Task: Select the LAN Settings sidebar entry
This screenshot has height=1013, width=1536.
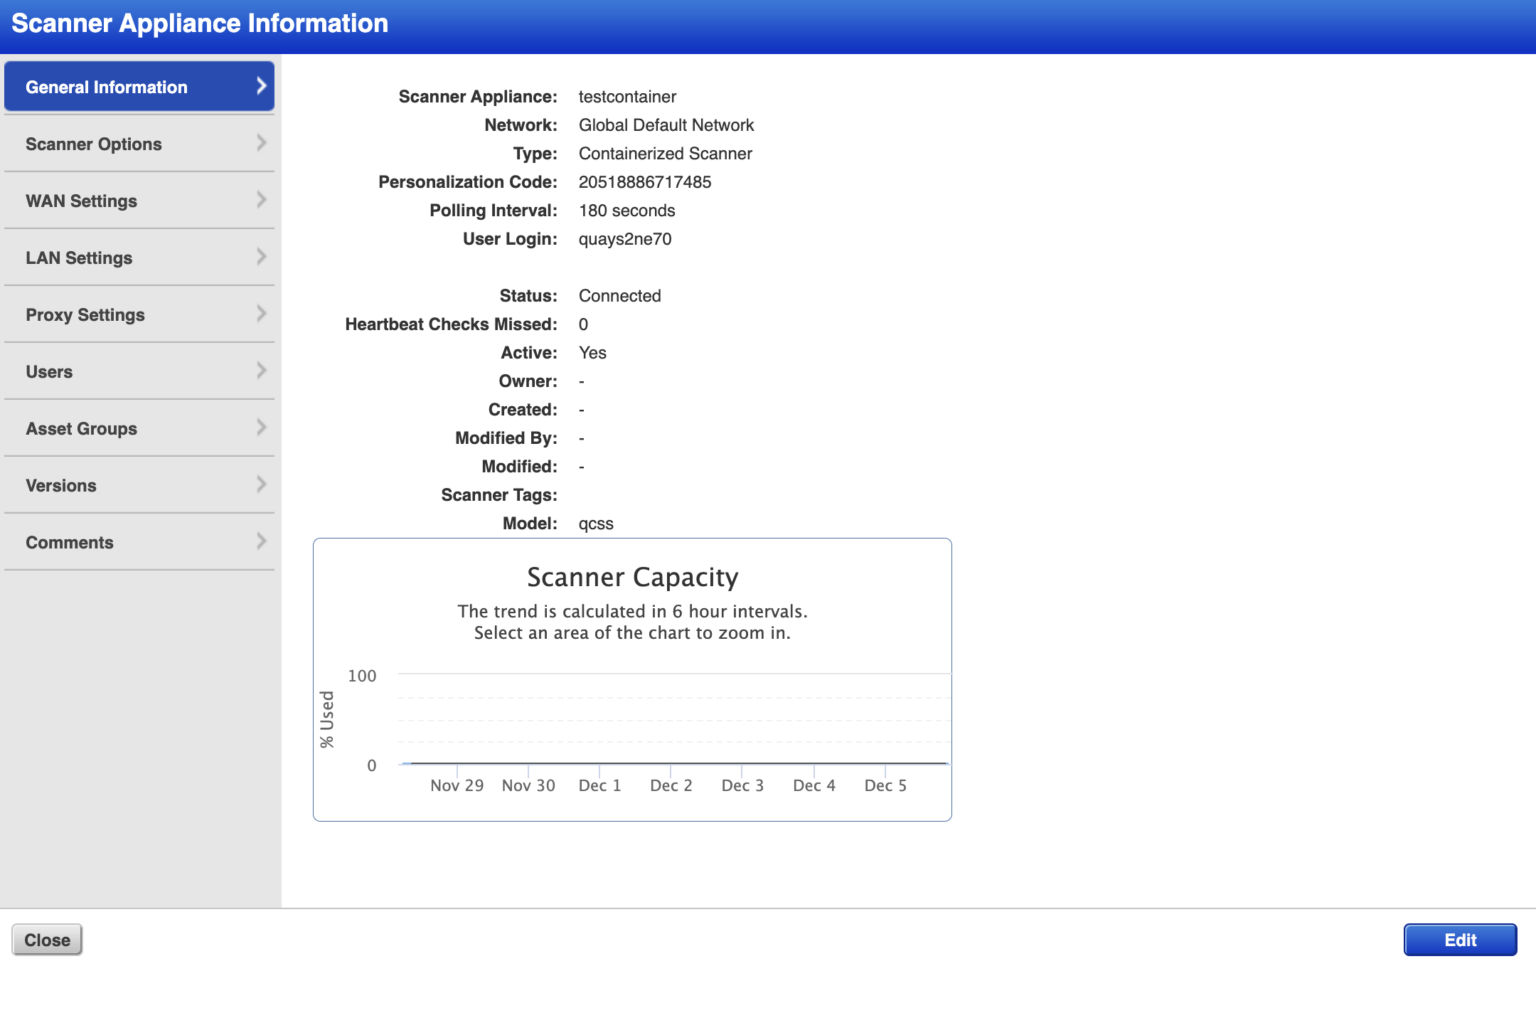Action: coord(120,257)
